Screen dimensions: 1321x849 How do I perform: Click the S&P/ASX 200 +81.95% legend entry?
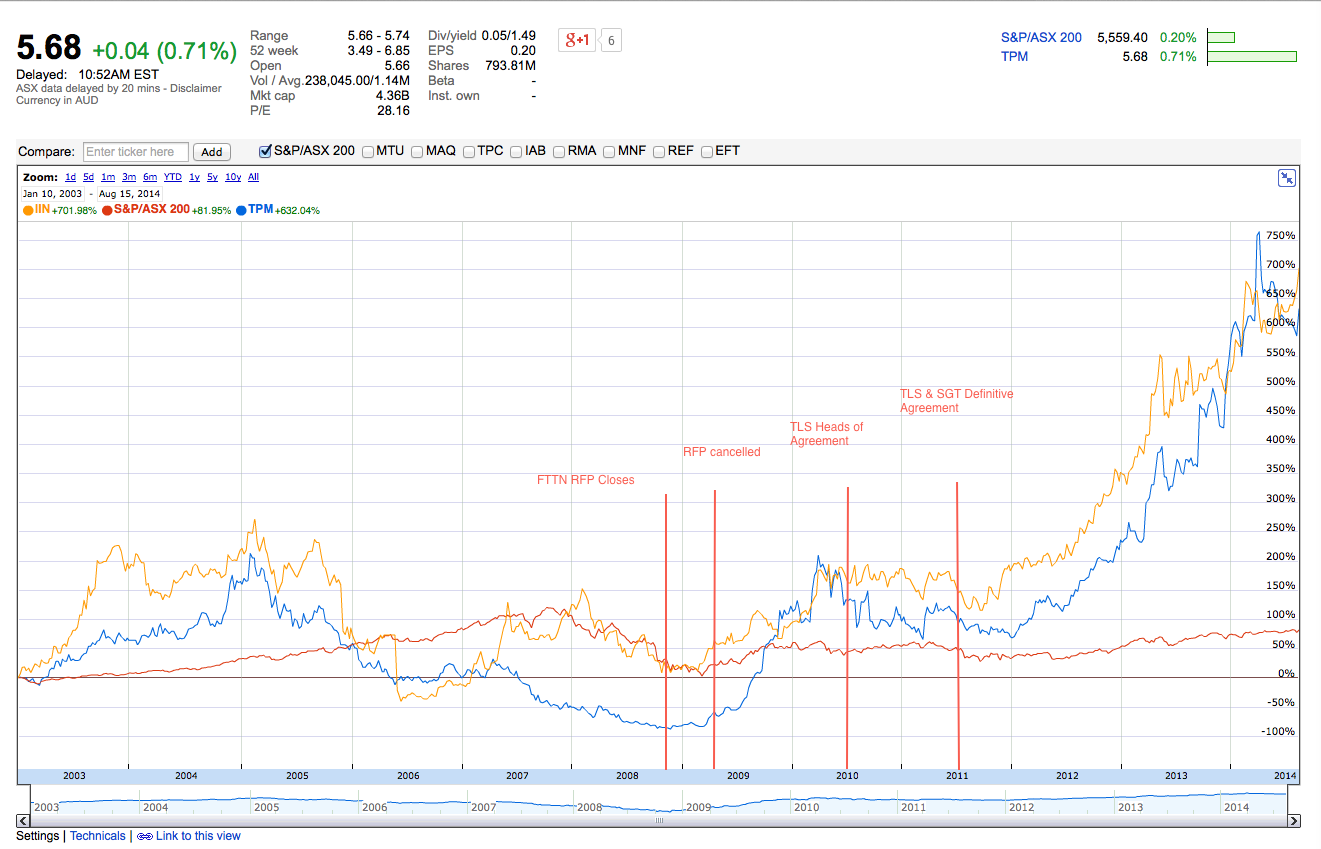167,210
